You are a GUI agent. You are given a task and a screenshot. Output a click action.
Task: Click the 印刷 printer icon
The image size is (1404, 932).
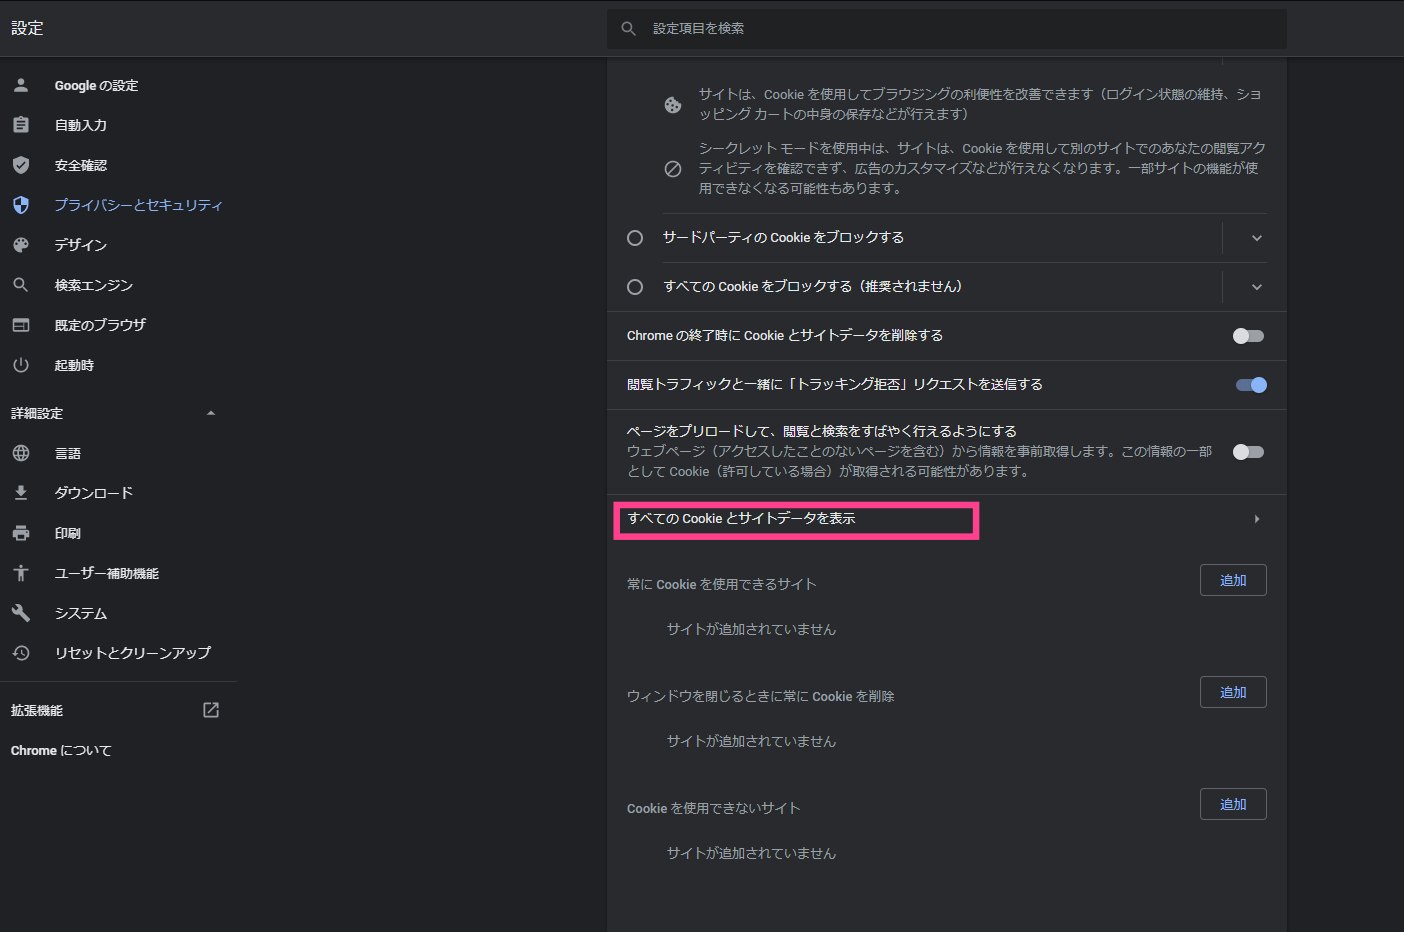pyautogui.click(x=21, y=533)
